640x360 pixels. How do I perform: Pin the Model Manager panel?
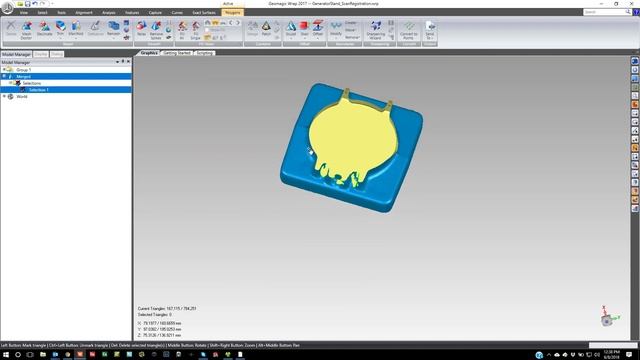(x=123, y=62)
